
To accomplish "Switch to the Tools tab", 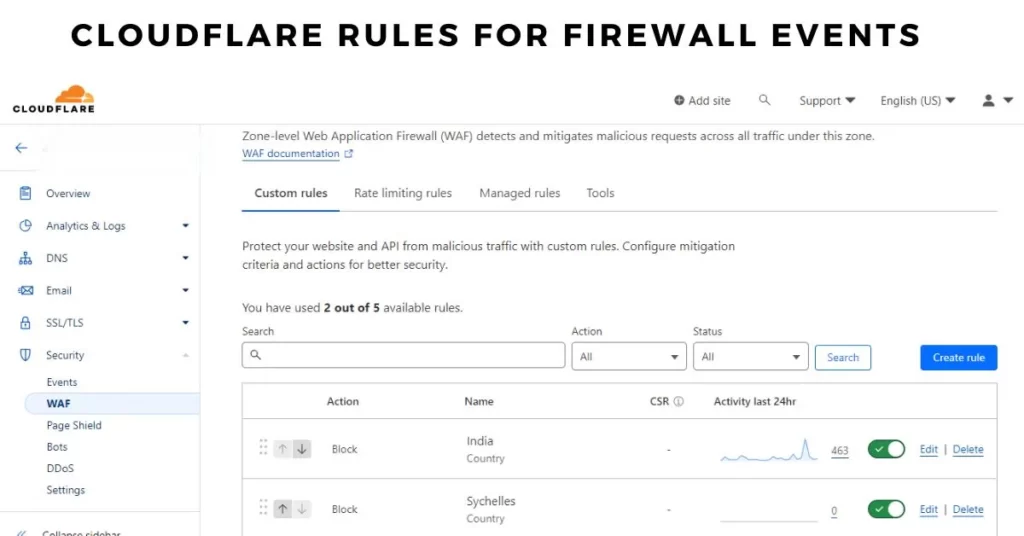I will point(600,193).
